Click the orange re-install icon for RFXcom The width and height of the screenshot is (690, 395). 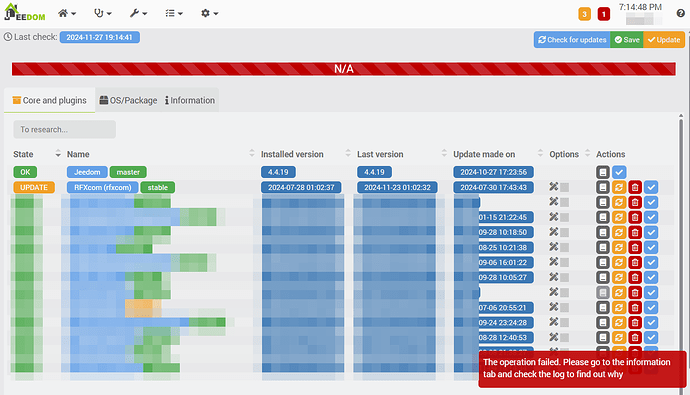coord(619,187)
